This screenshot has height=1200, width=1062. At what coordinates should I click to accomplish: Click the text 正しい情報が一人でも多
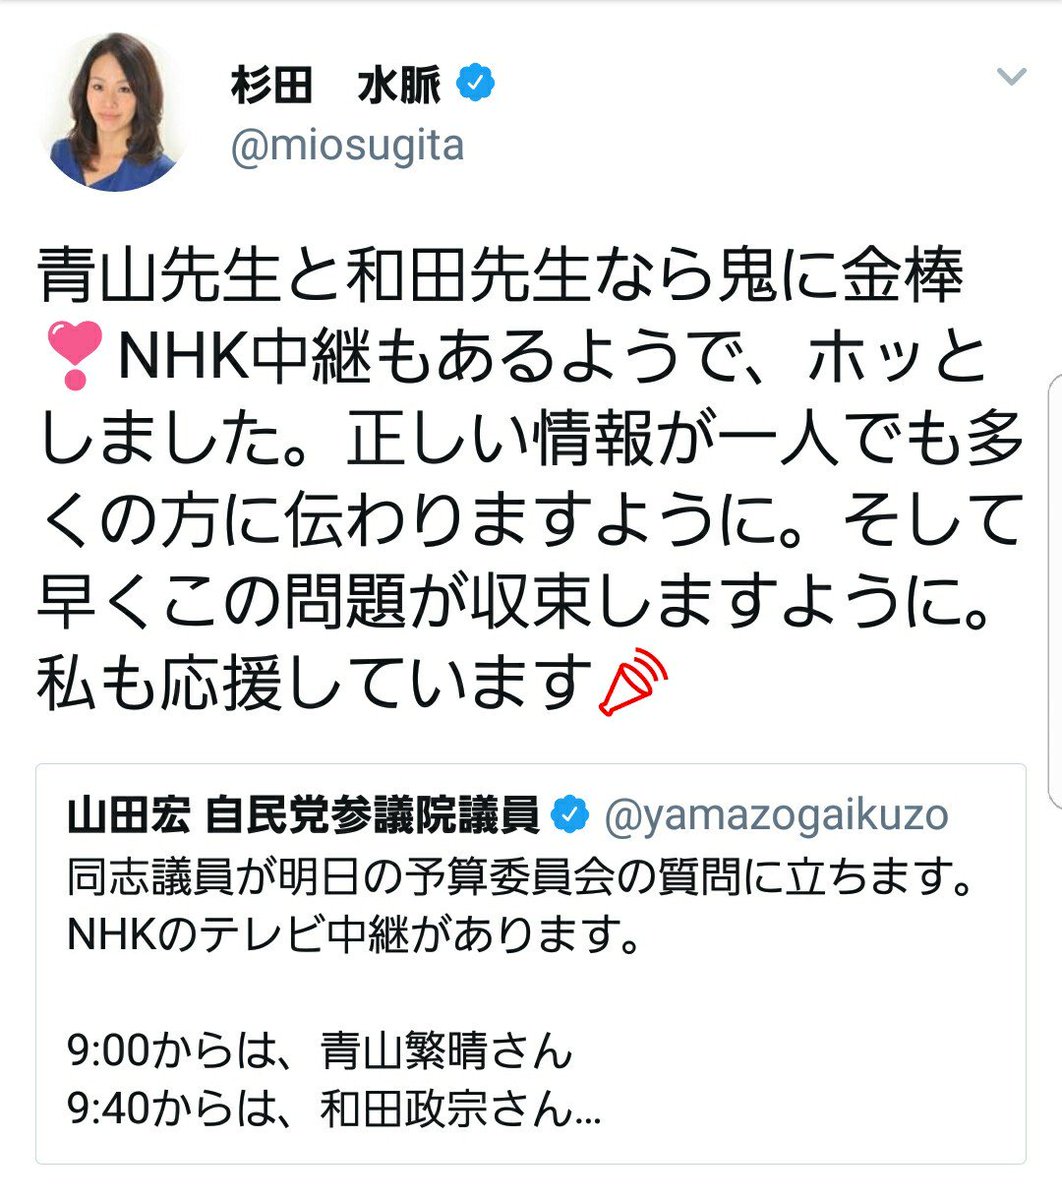[x=685, y=441]
